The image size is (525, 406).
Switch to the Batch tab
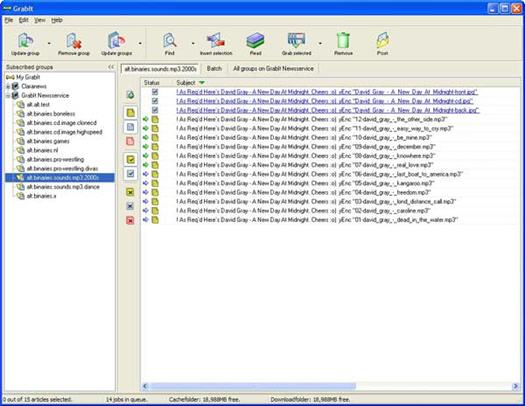point(214,69)
